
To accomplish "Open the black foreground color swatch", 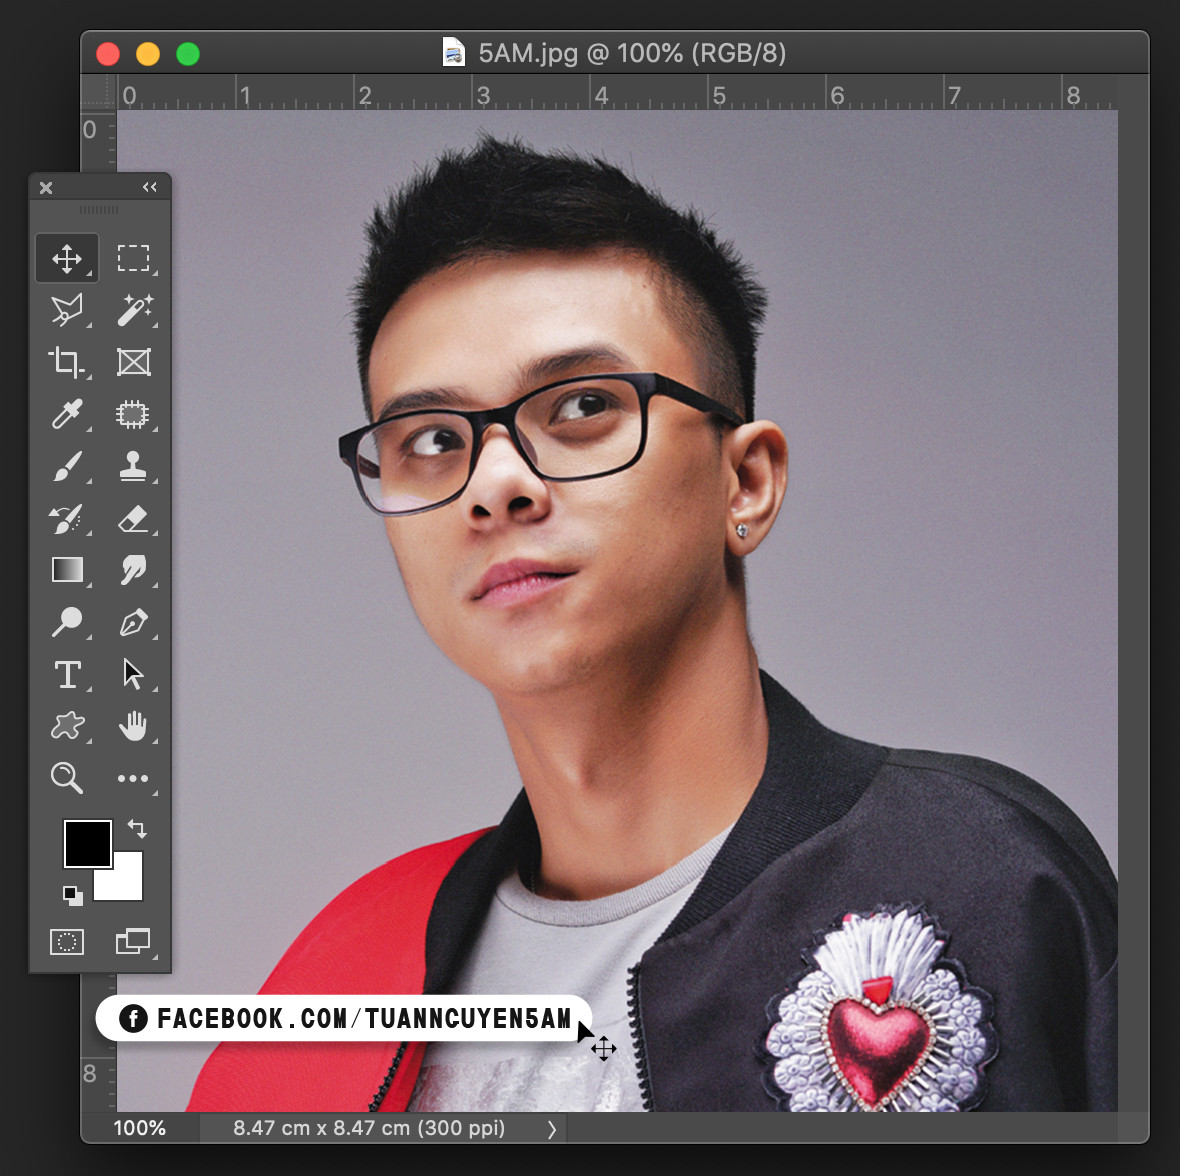I will [x=87, y=843].
